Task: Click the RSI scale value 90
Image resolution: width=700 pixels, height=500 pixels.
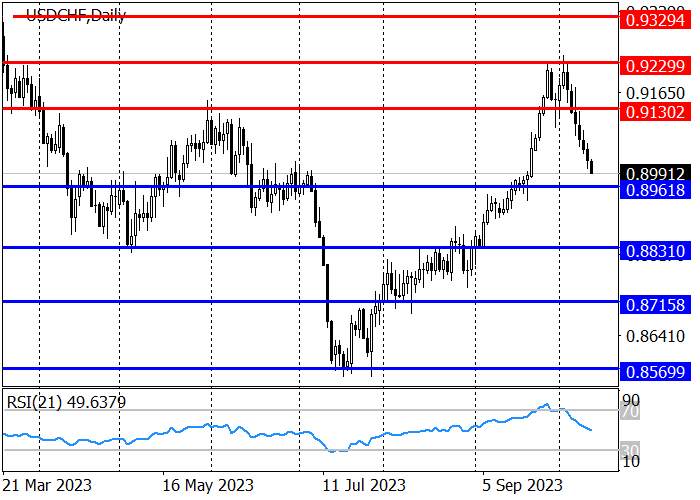Action: click(631, 400)
